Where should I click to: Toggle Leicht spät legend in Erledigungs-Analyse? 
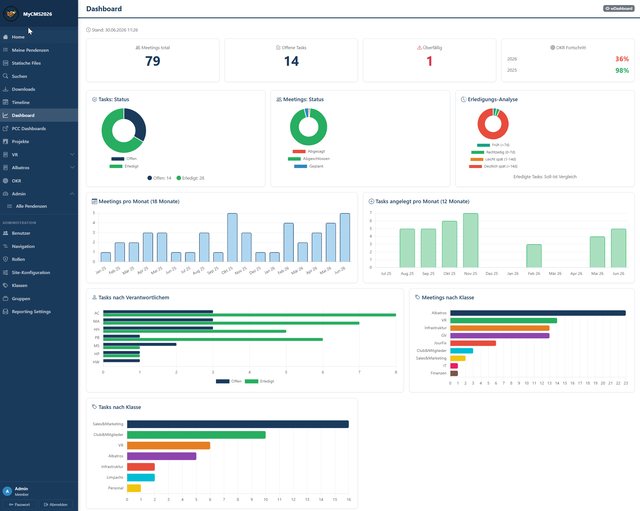tap(493, 159)
